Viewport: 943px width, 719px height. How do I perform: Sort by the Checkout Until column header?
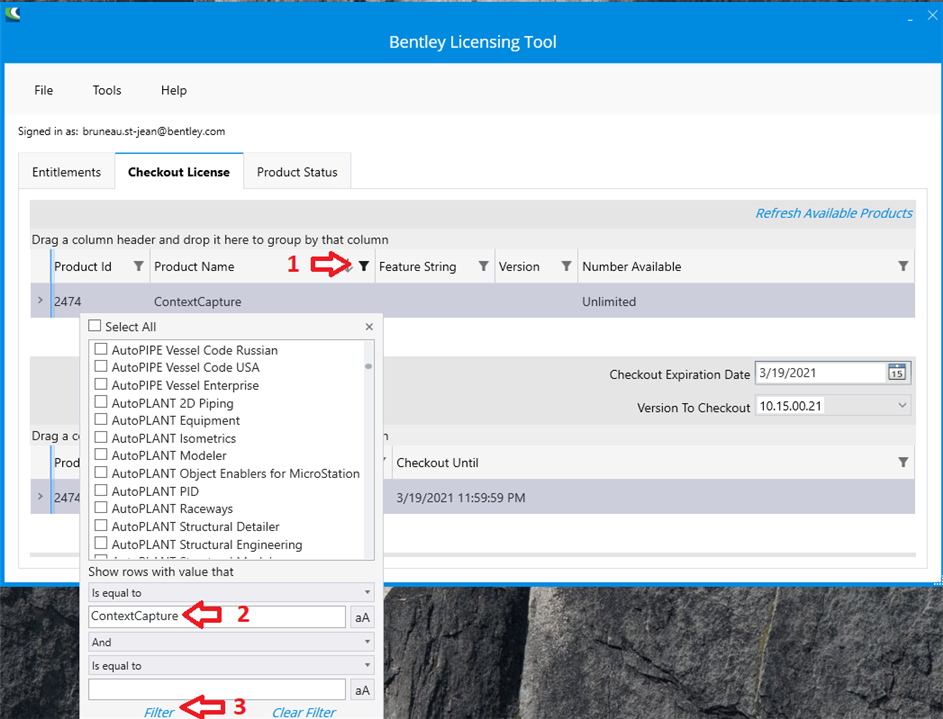[x=437, y=463]
